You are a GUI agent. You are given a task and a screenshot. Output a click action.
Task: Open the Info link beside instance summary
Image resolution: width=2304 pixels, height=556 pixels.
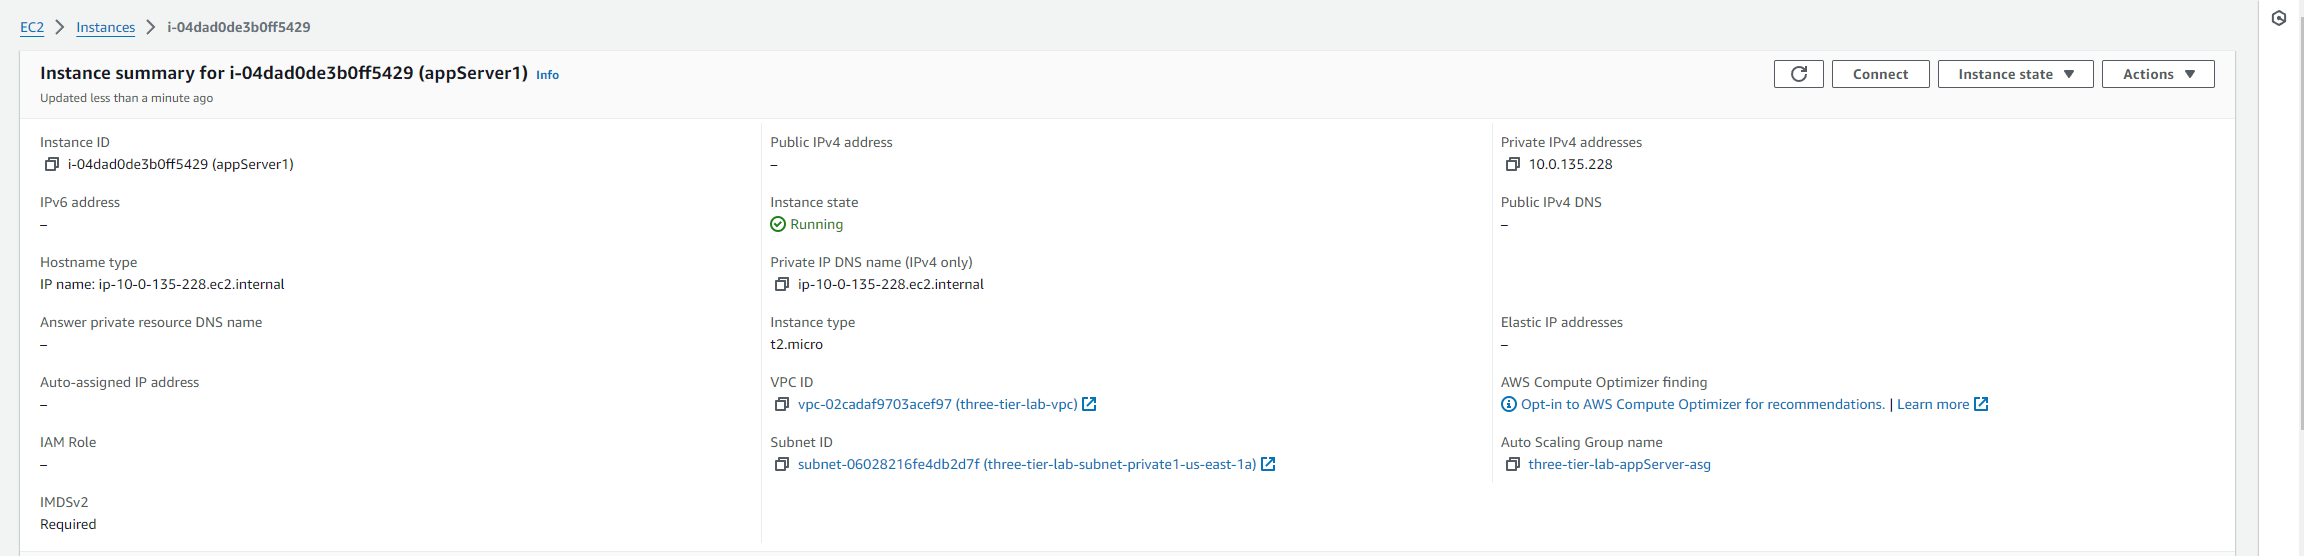coord(547,75)
